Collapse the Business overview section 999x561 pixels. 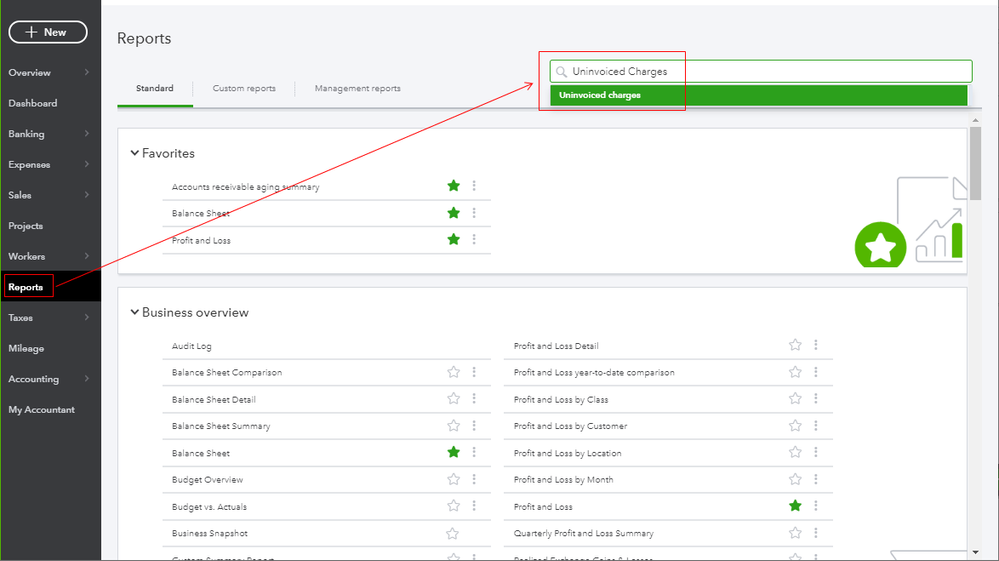pos(134,312)
